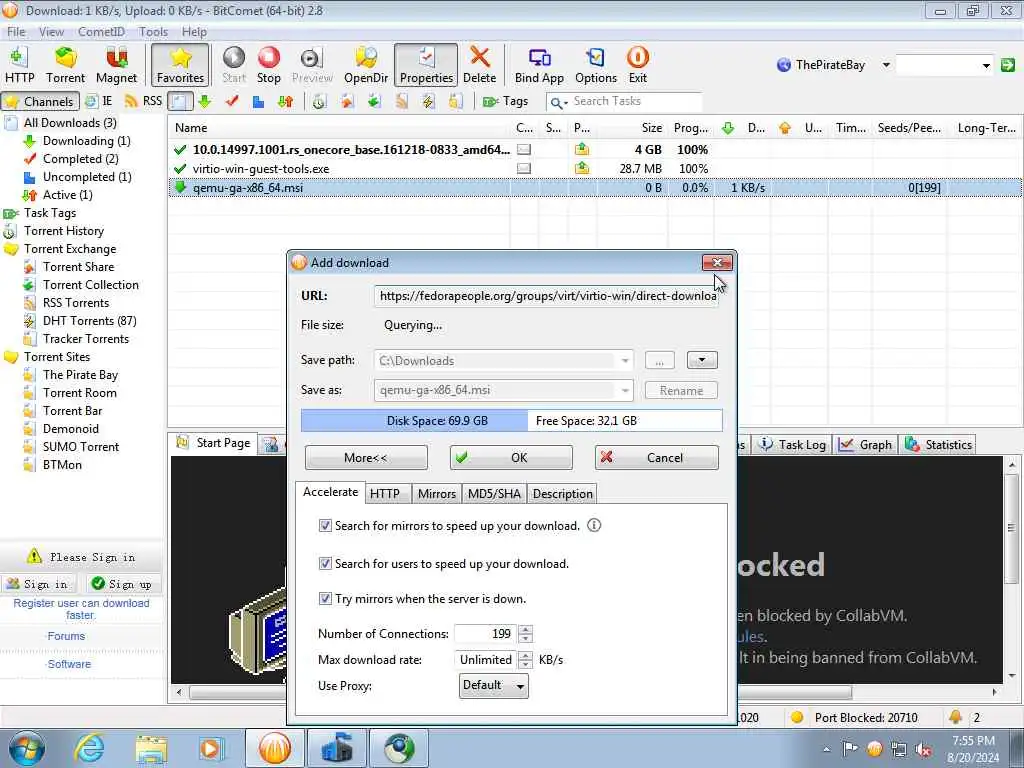Click the Magnet link toolbar icon
The image size is (1024, 768).
pyautogui.click(x=116, y=65)
